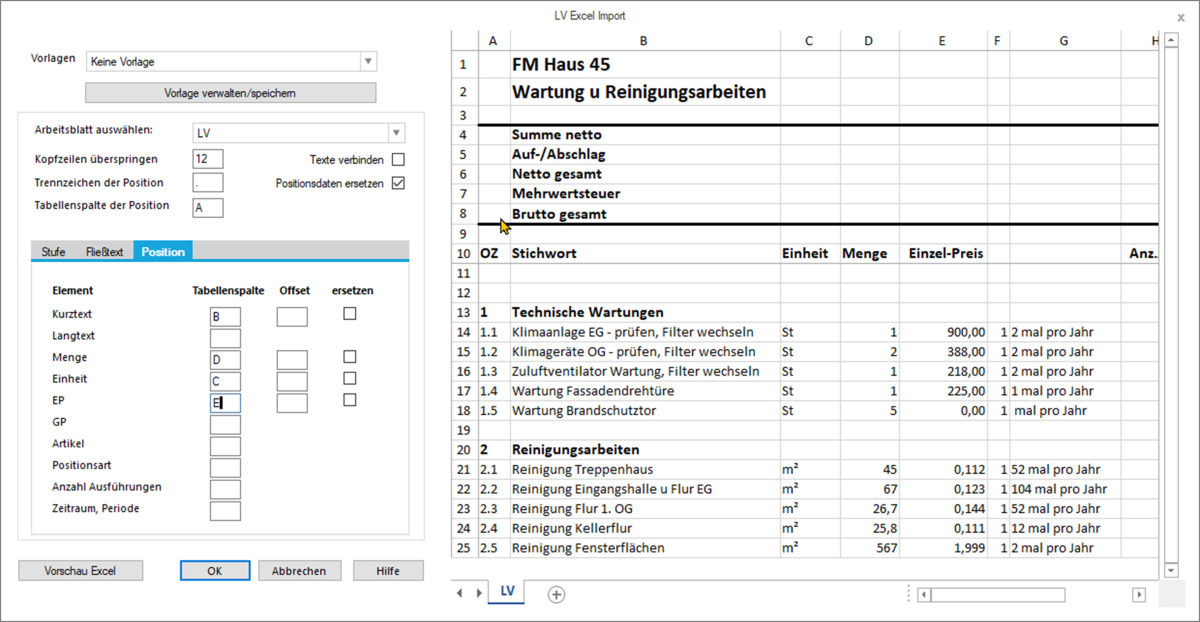Tick the ersetzen box for Kurztext
The height and width of the screenshot is (622, 1200).
point(349,314)
